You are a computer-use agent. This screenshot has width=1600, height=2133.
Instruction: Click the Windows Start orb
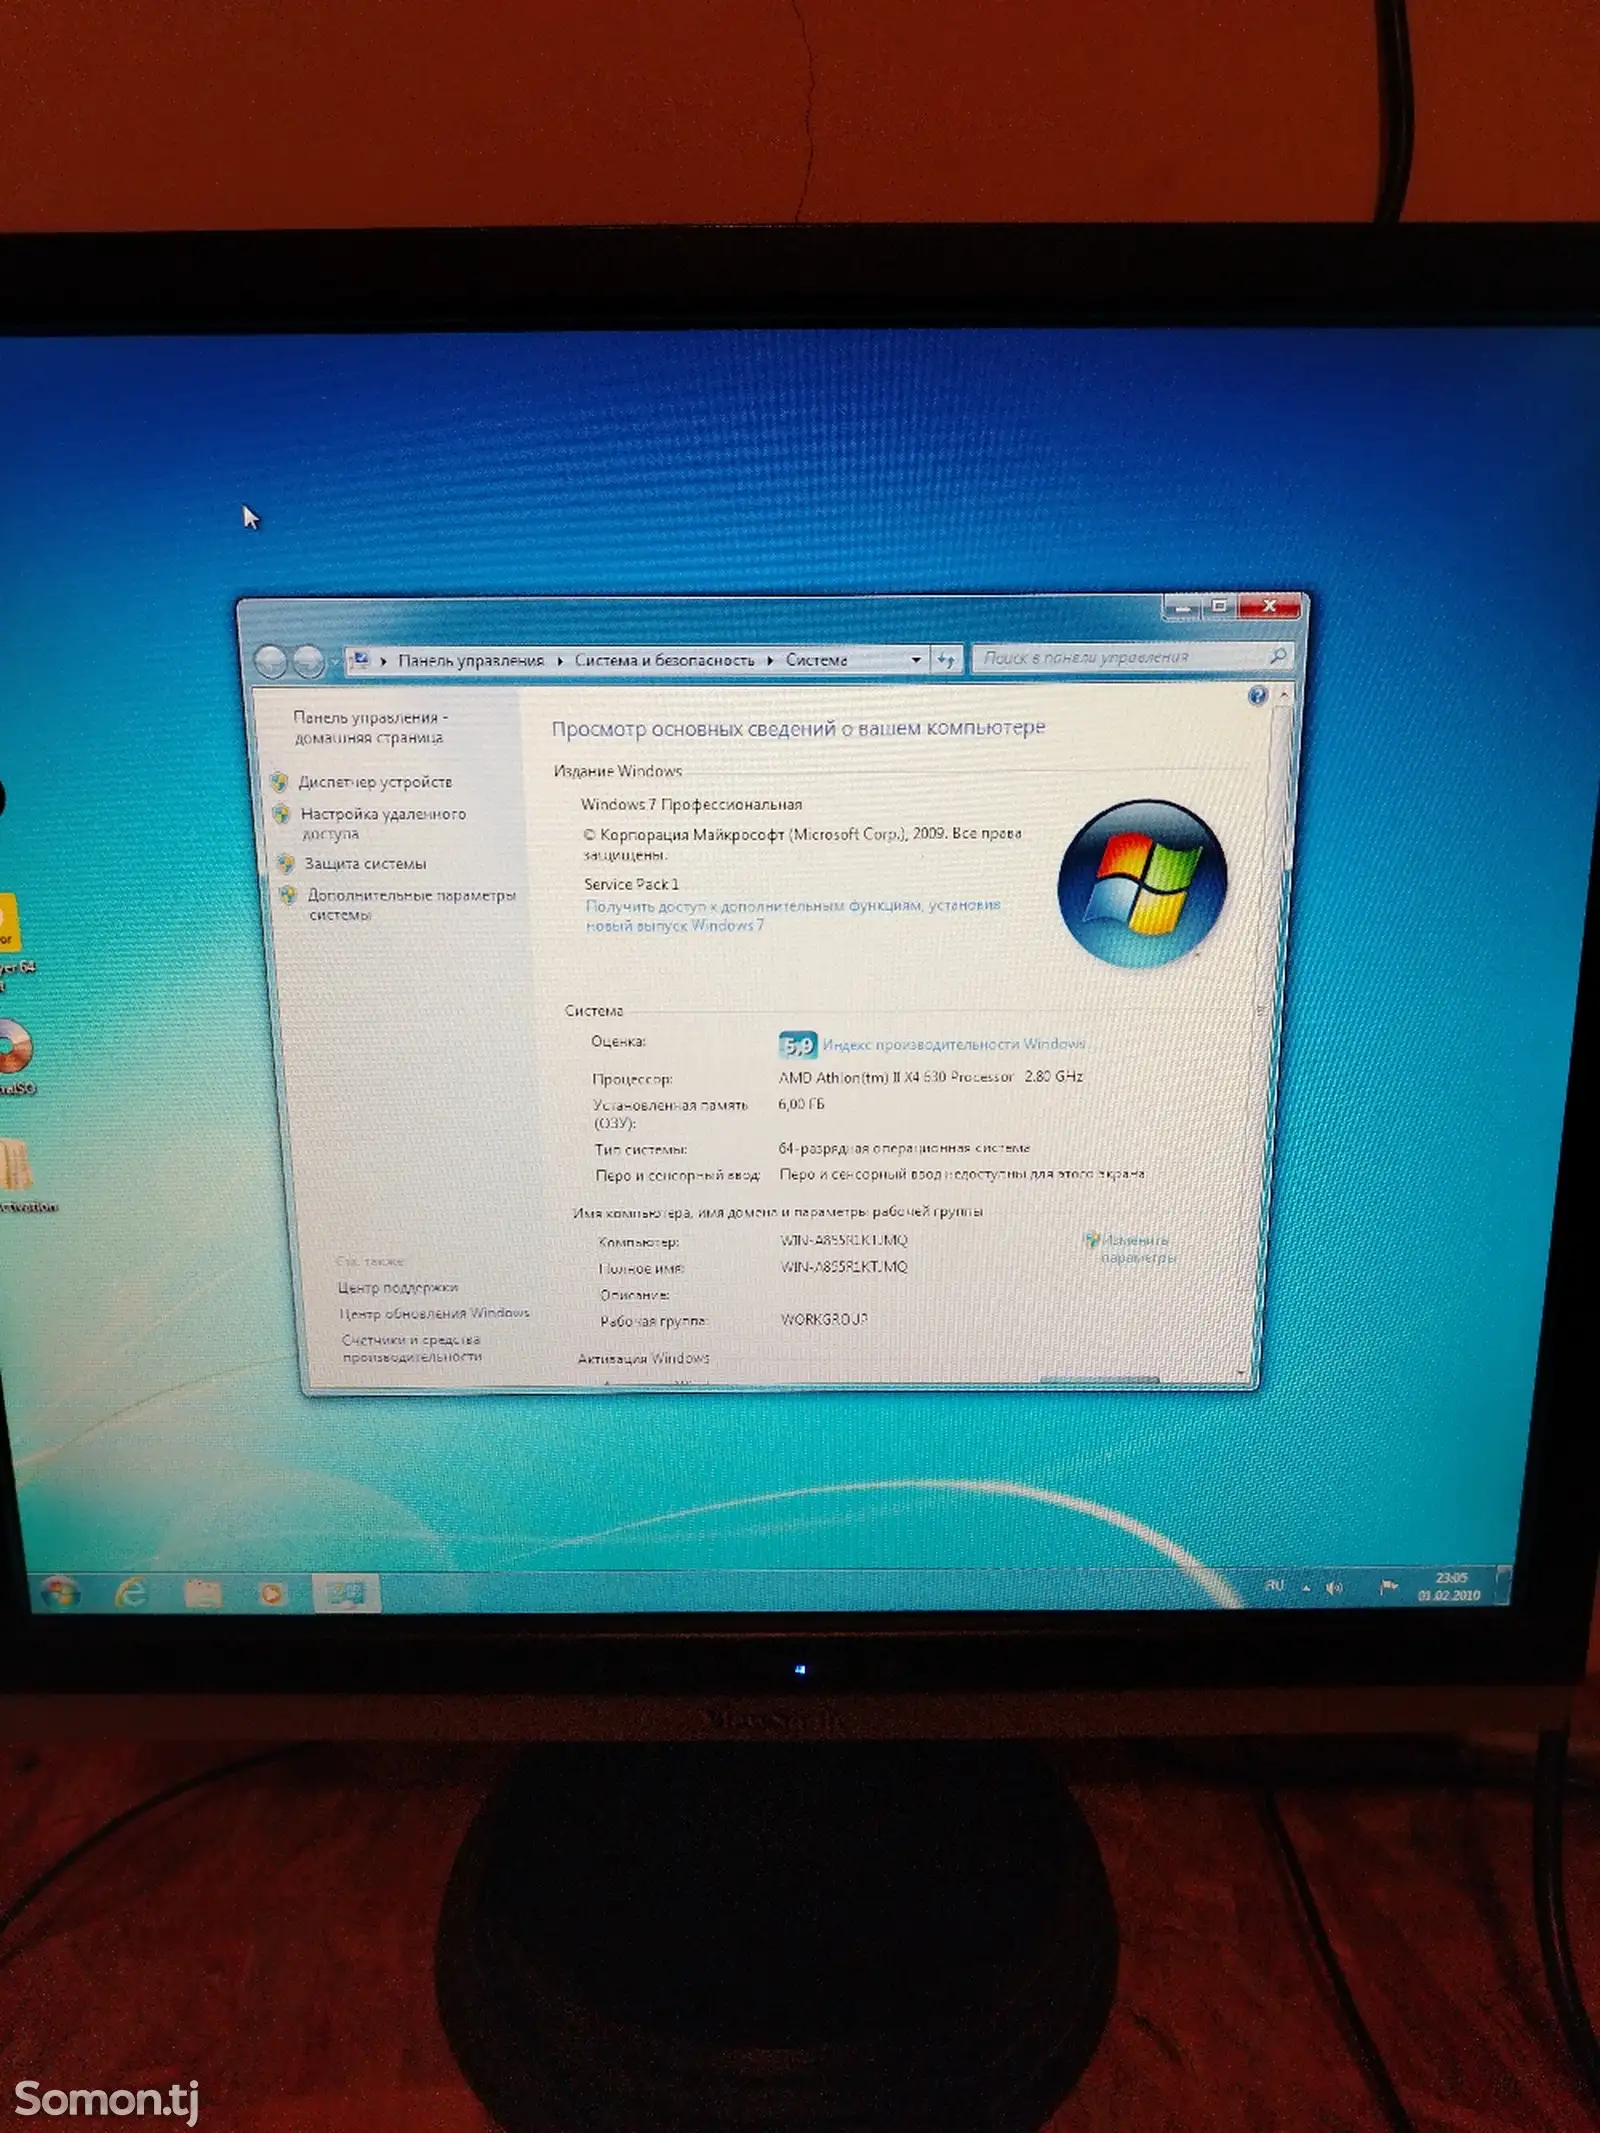60,1592
